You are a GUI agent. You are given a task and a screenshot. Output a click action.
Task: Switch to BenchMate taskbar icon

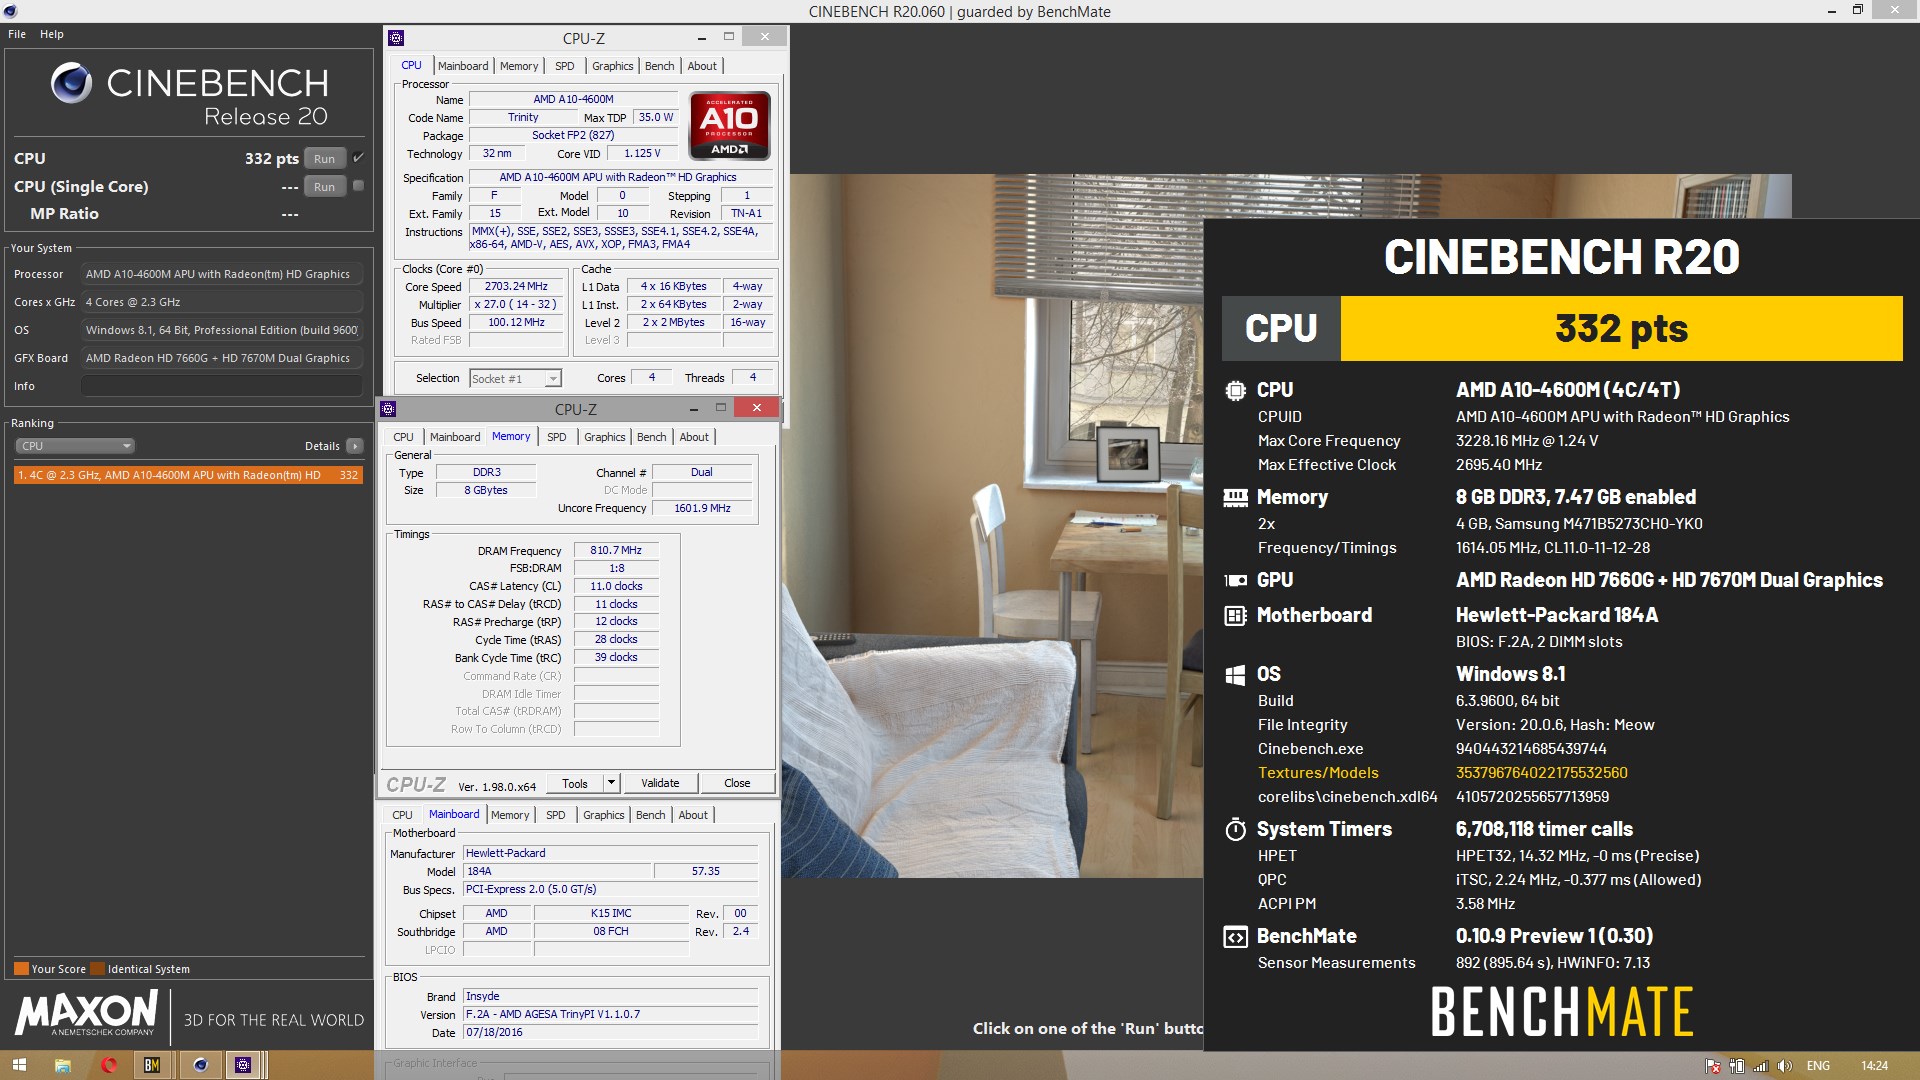tap(152, 1065)
